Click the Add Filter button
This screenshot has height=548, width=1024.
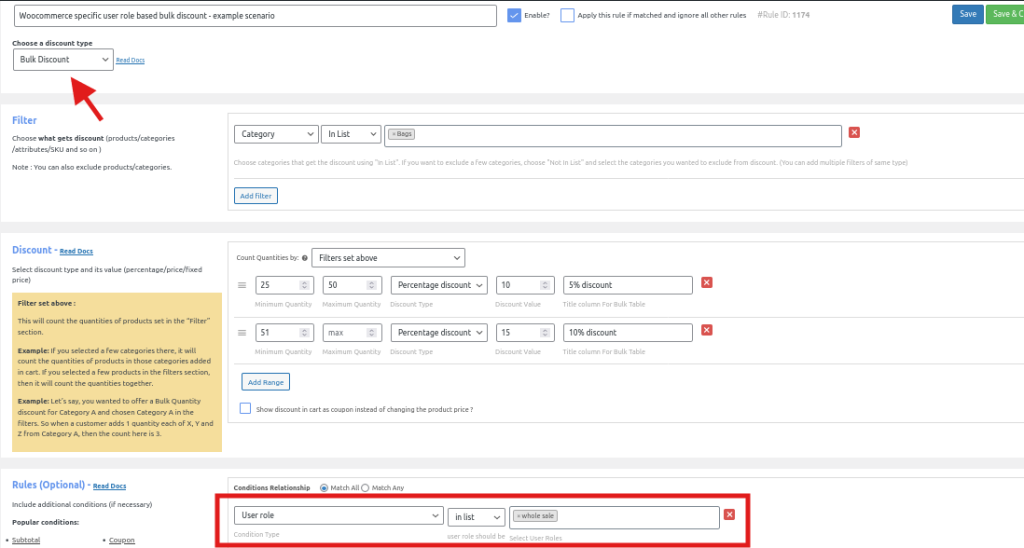pos(255,195)
